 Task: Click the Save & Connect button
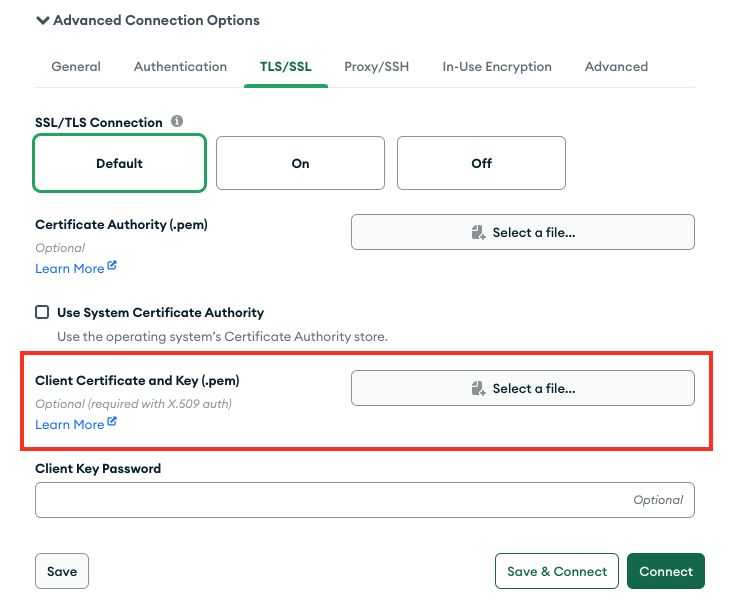(557, 572)
